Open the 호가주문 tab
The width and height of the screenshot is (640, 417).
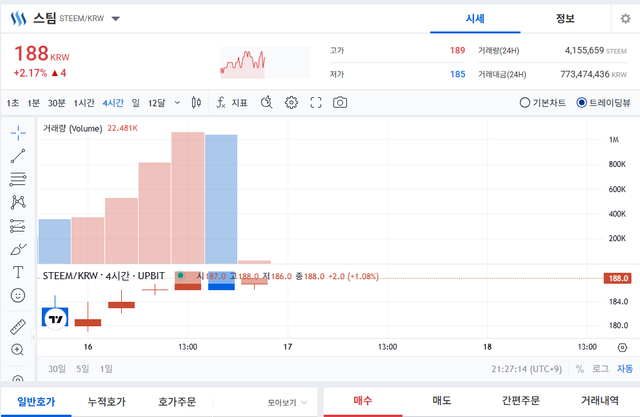tap(177, 402)
